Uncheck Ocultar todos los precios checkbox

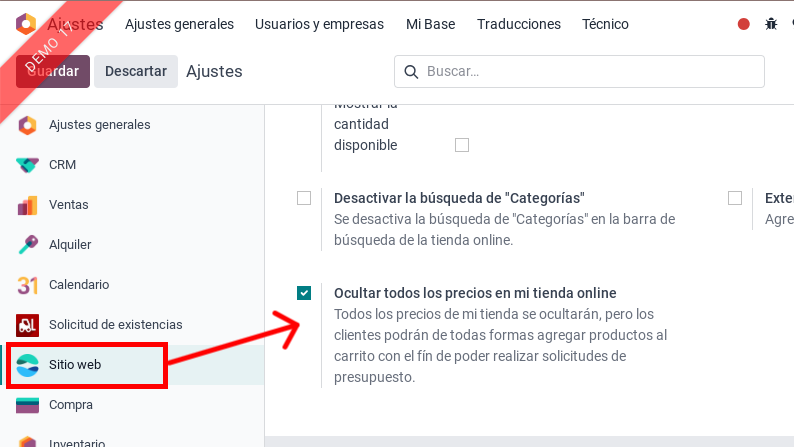click(x=304, y=293)
